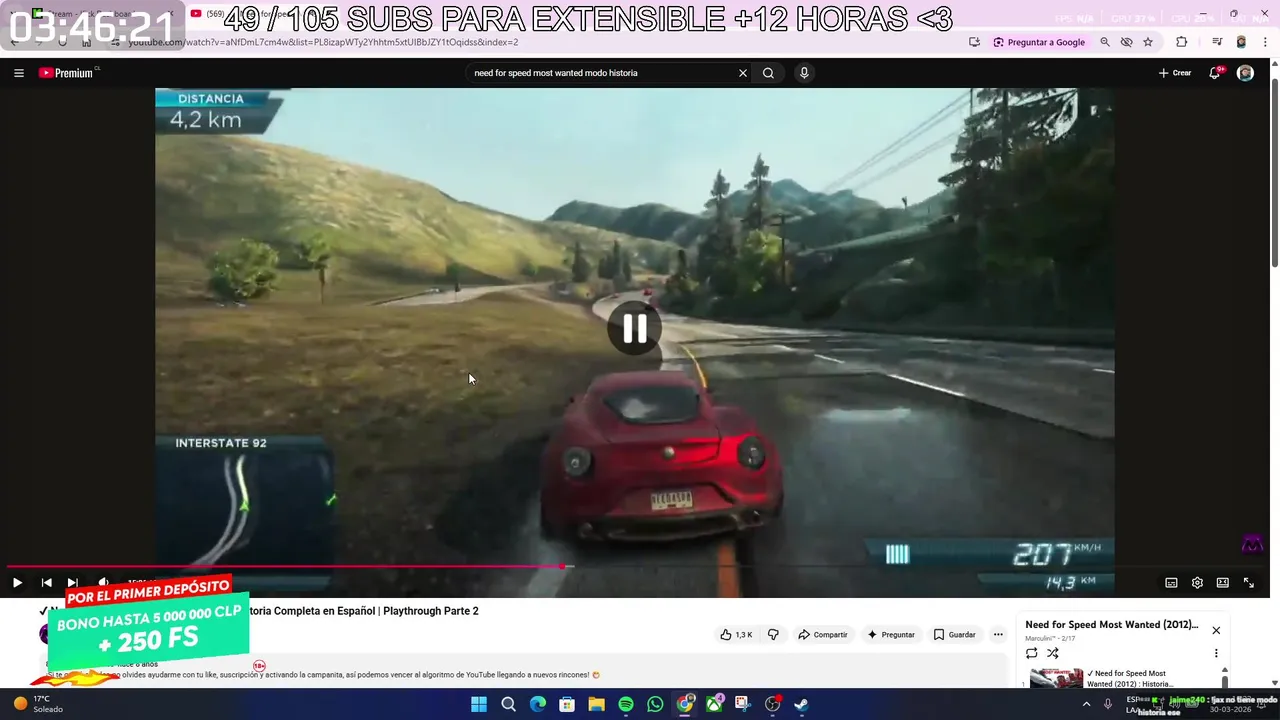The width and height of the screenshot is (1280, 720).
Task: Open browser zoom magnifier icon
Action: [1105, 42]
